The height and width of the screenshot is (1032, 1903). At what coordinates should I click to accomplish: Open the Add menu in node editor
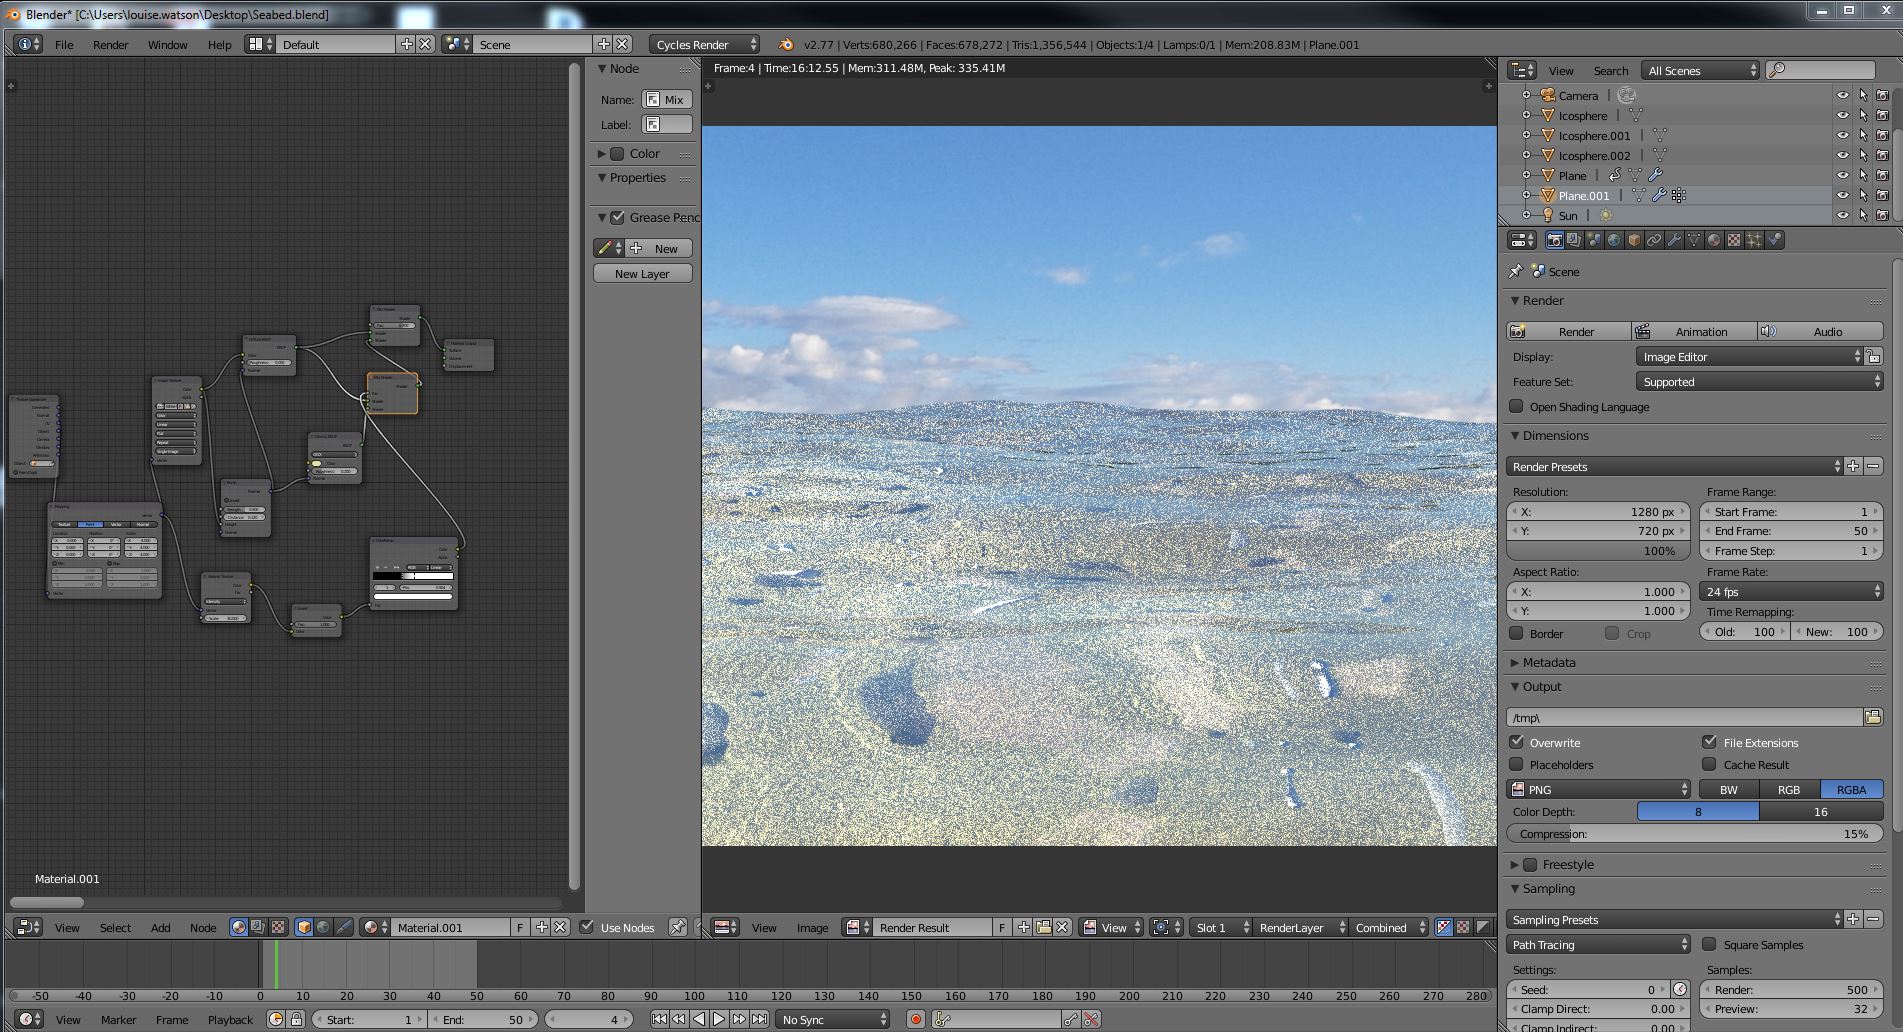160,927
